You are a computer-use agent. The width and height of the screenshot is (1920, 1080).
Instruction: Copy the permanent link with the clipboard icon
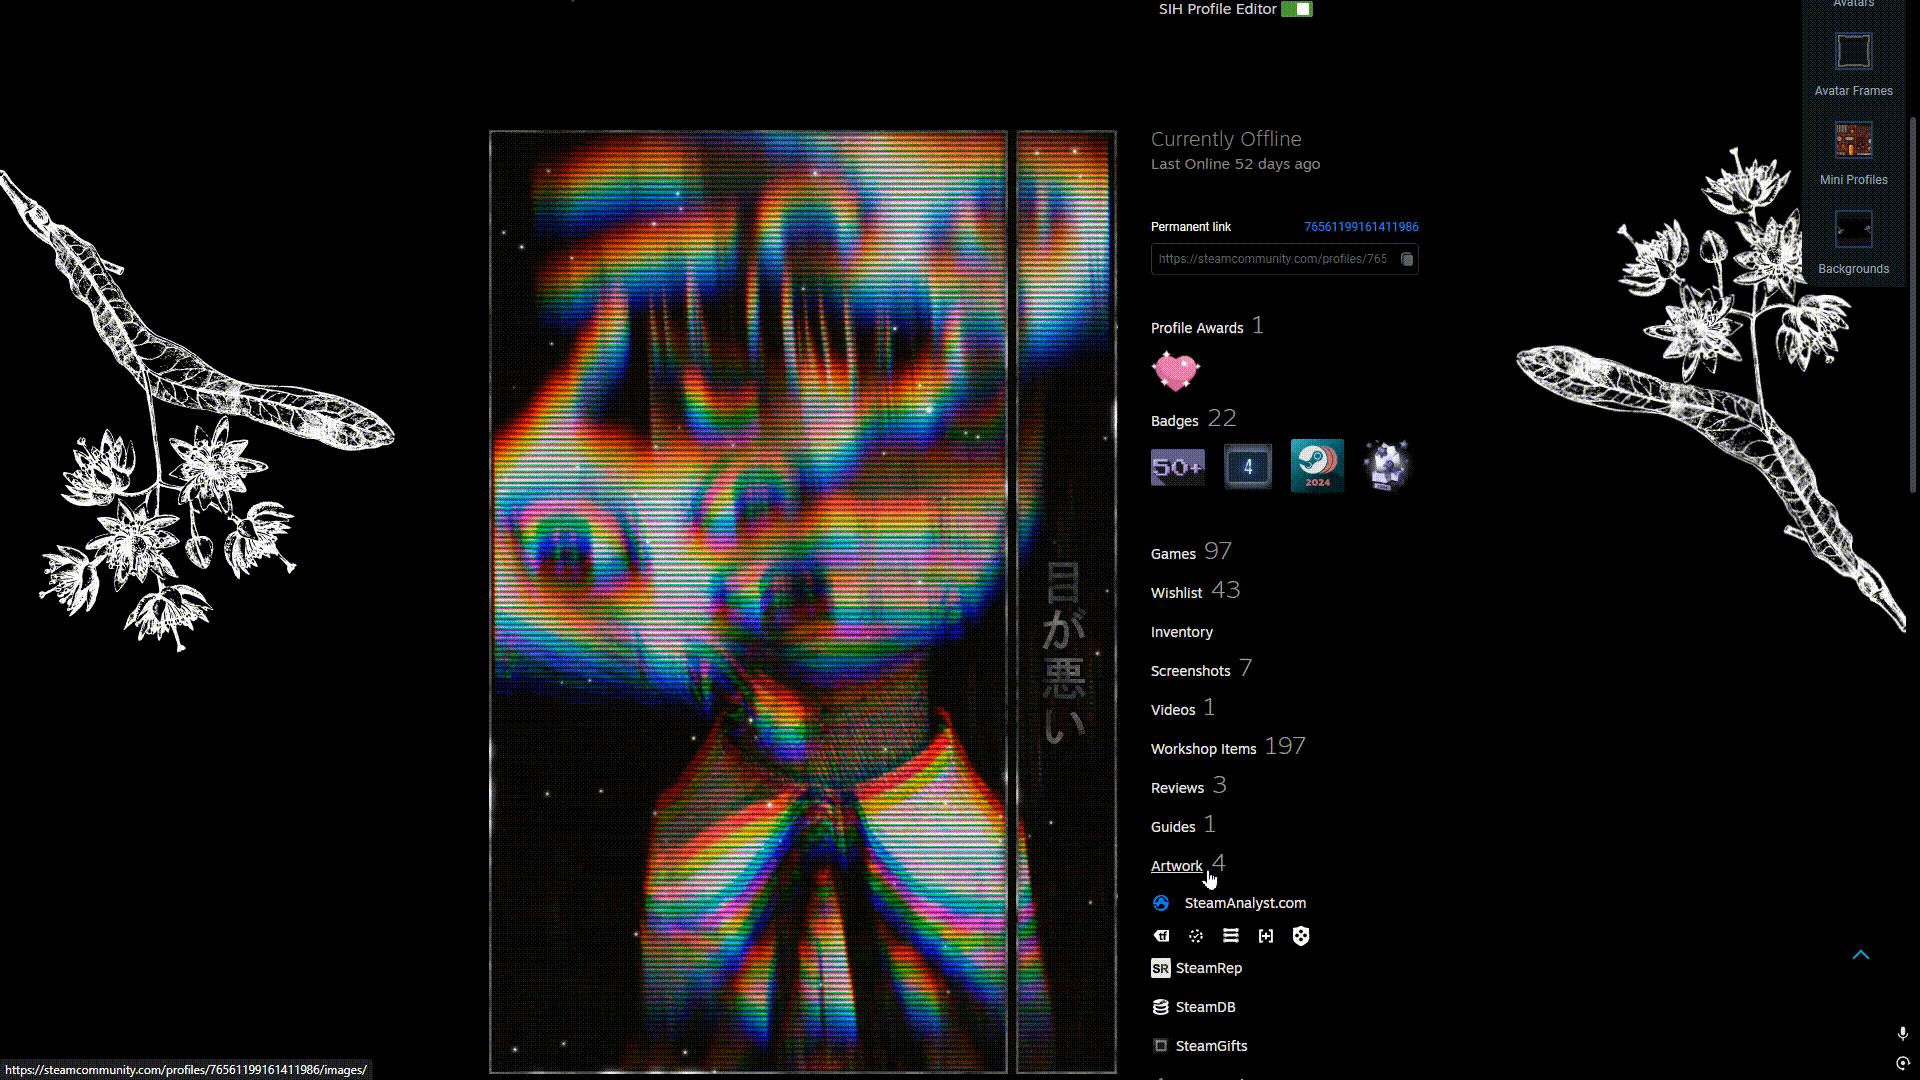click(x=1406, y=259)
